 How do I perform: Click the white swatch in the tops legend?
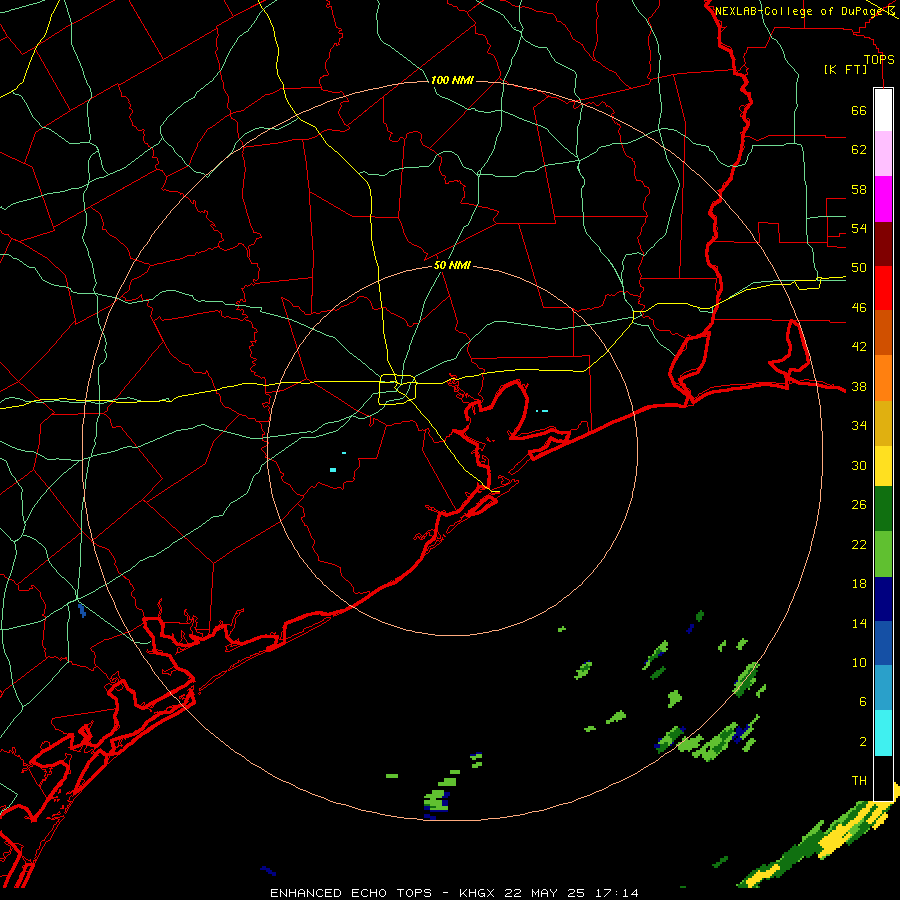point(883,110)
